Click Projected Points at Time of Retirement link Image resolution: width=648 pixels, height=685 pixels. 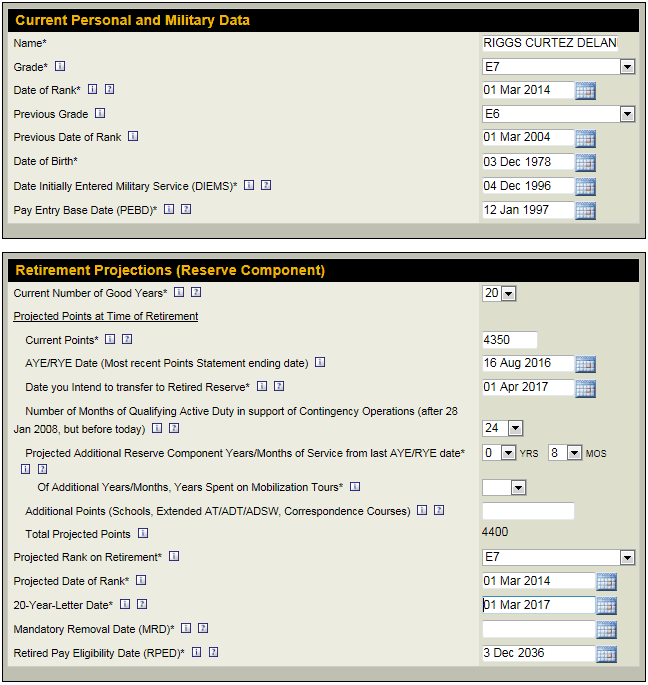click(105, 316)
